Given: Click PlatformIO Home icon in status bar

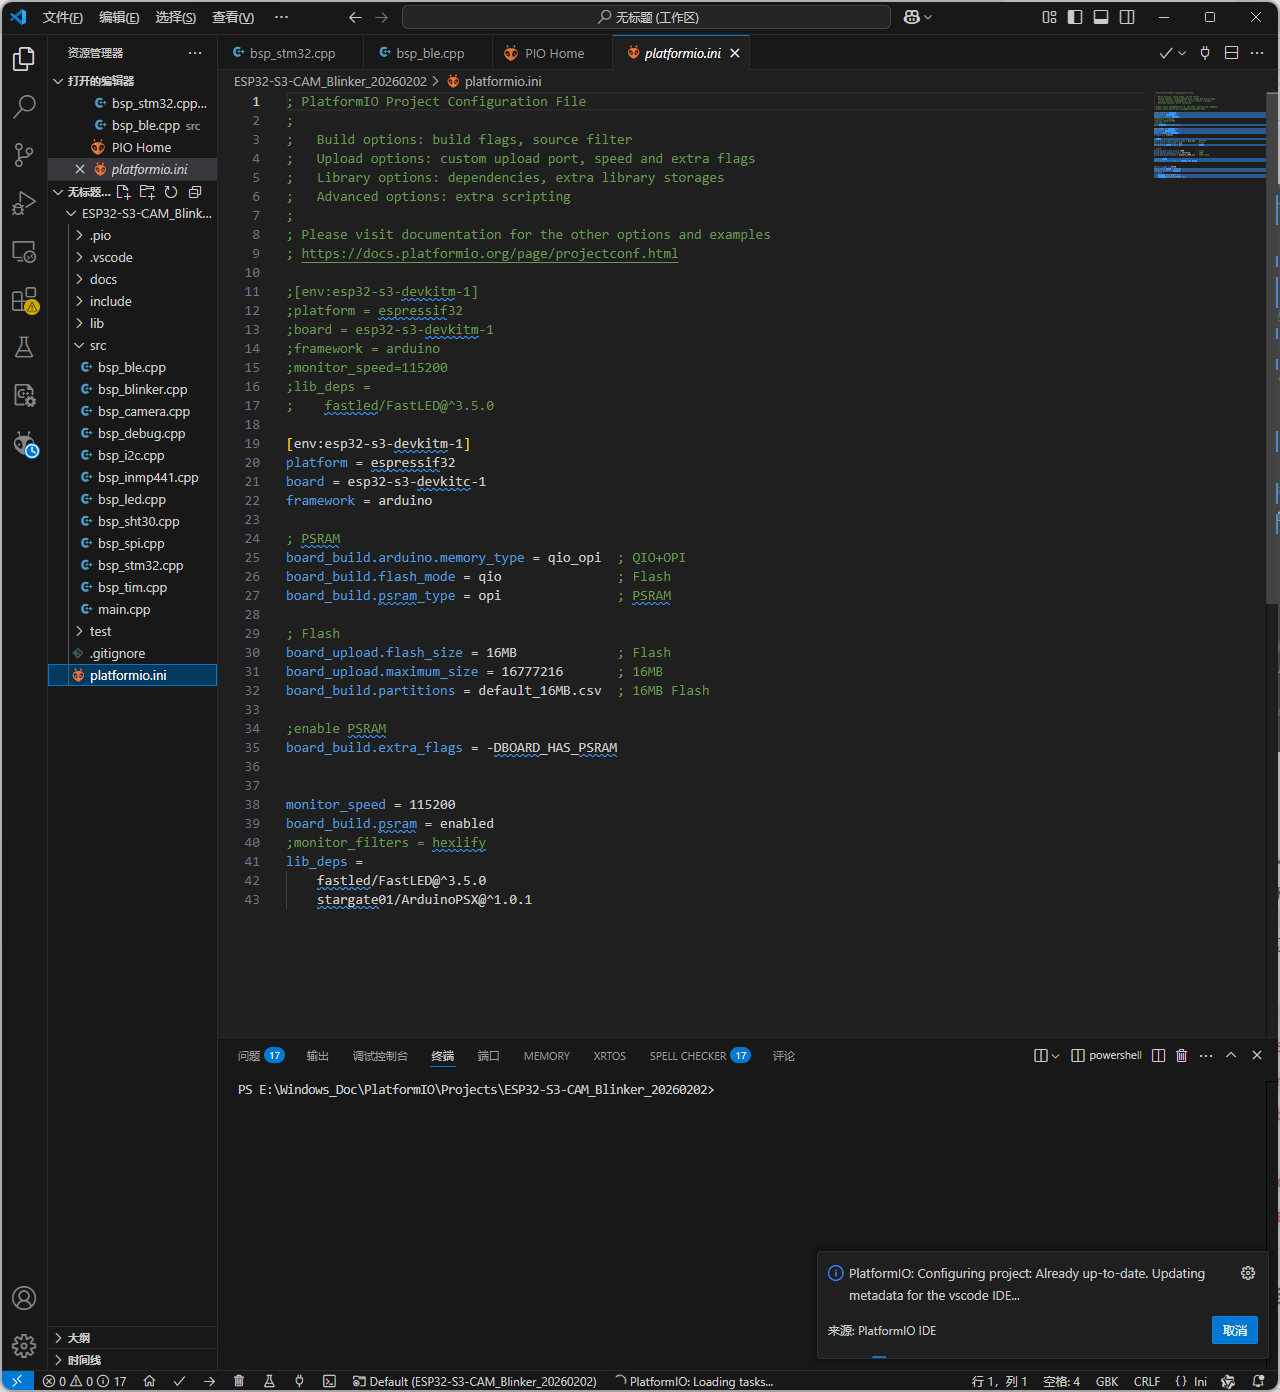Looking at the screenshot, I should 149,1381.
